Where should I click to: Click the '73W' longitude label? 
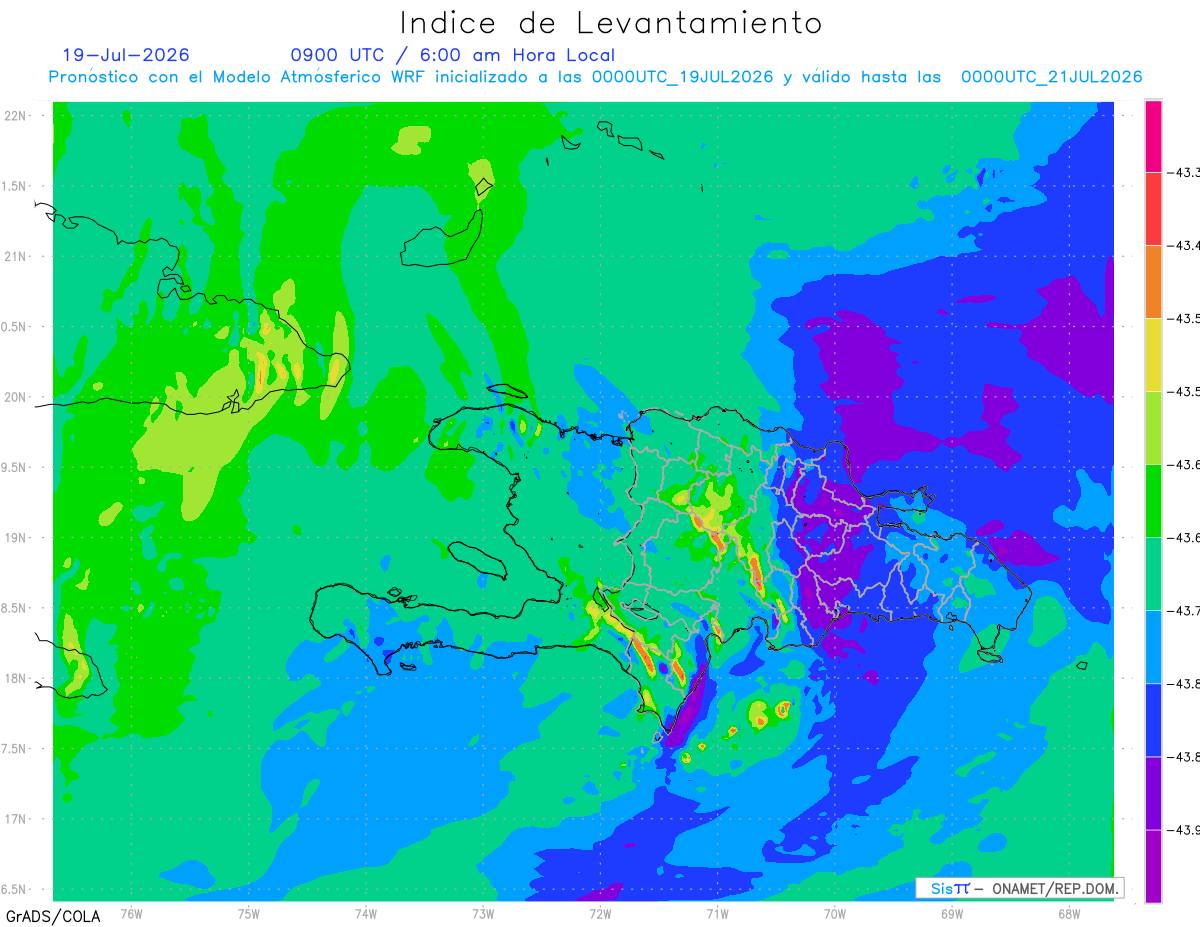[483, 913]
